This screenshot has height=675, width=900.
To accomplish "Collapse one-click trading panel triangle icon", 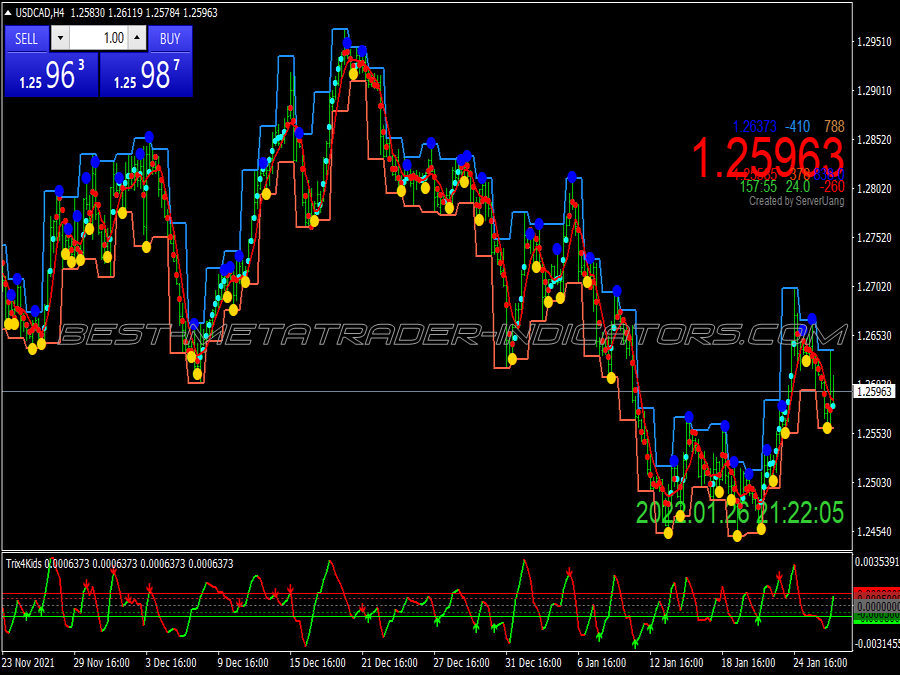I will click(8, 13).
